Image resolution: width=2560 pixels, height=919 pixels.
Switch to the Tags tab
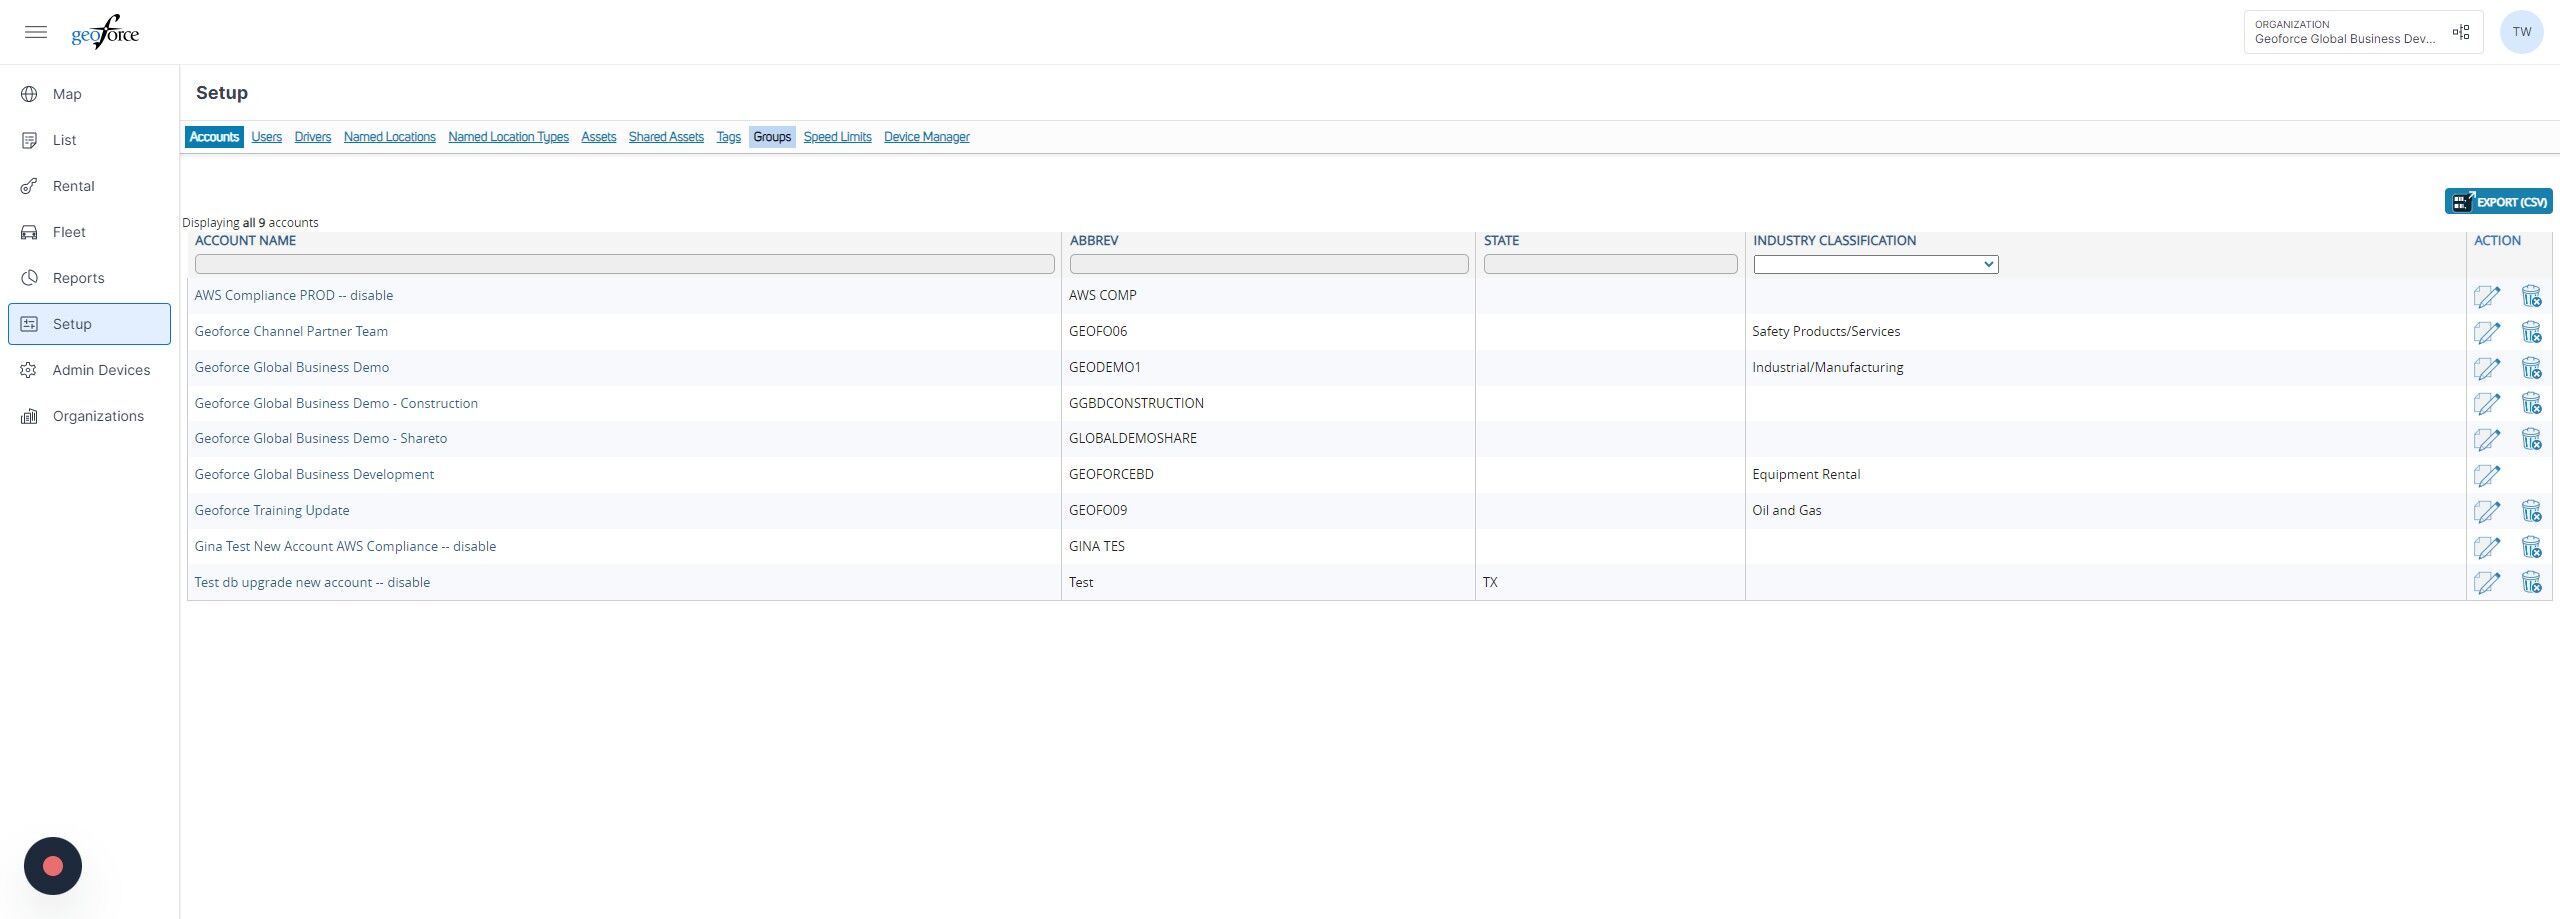728,137
